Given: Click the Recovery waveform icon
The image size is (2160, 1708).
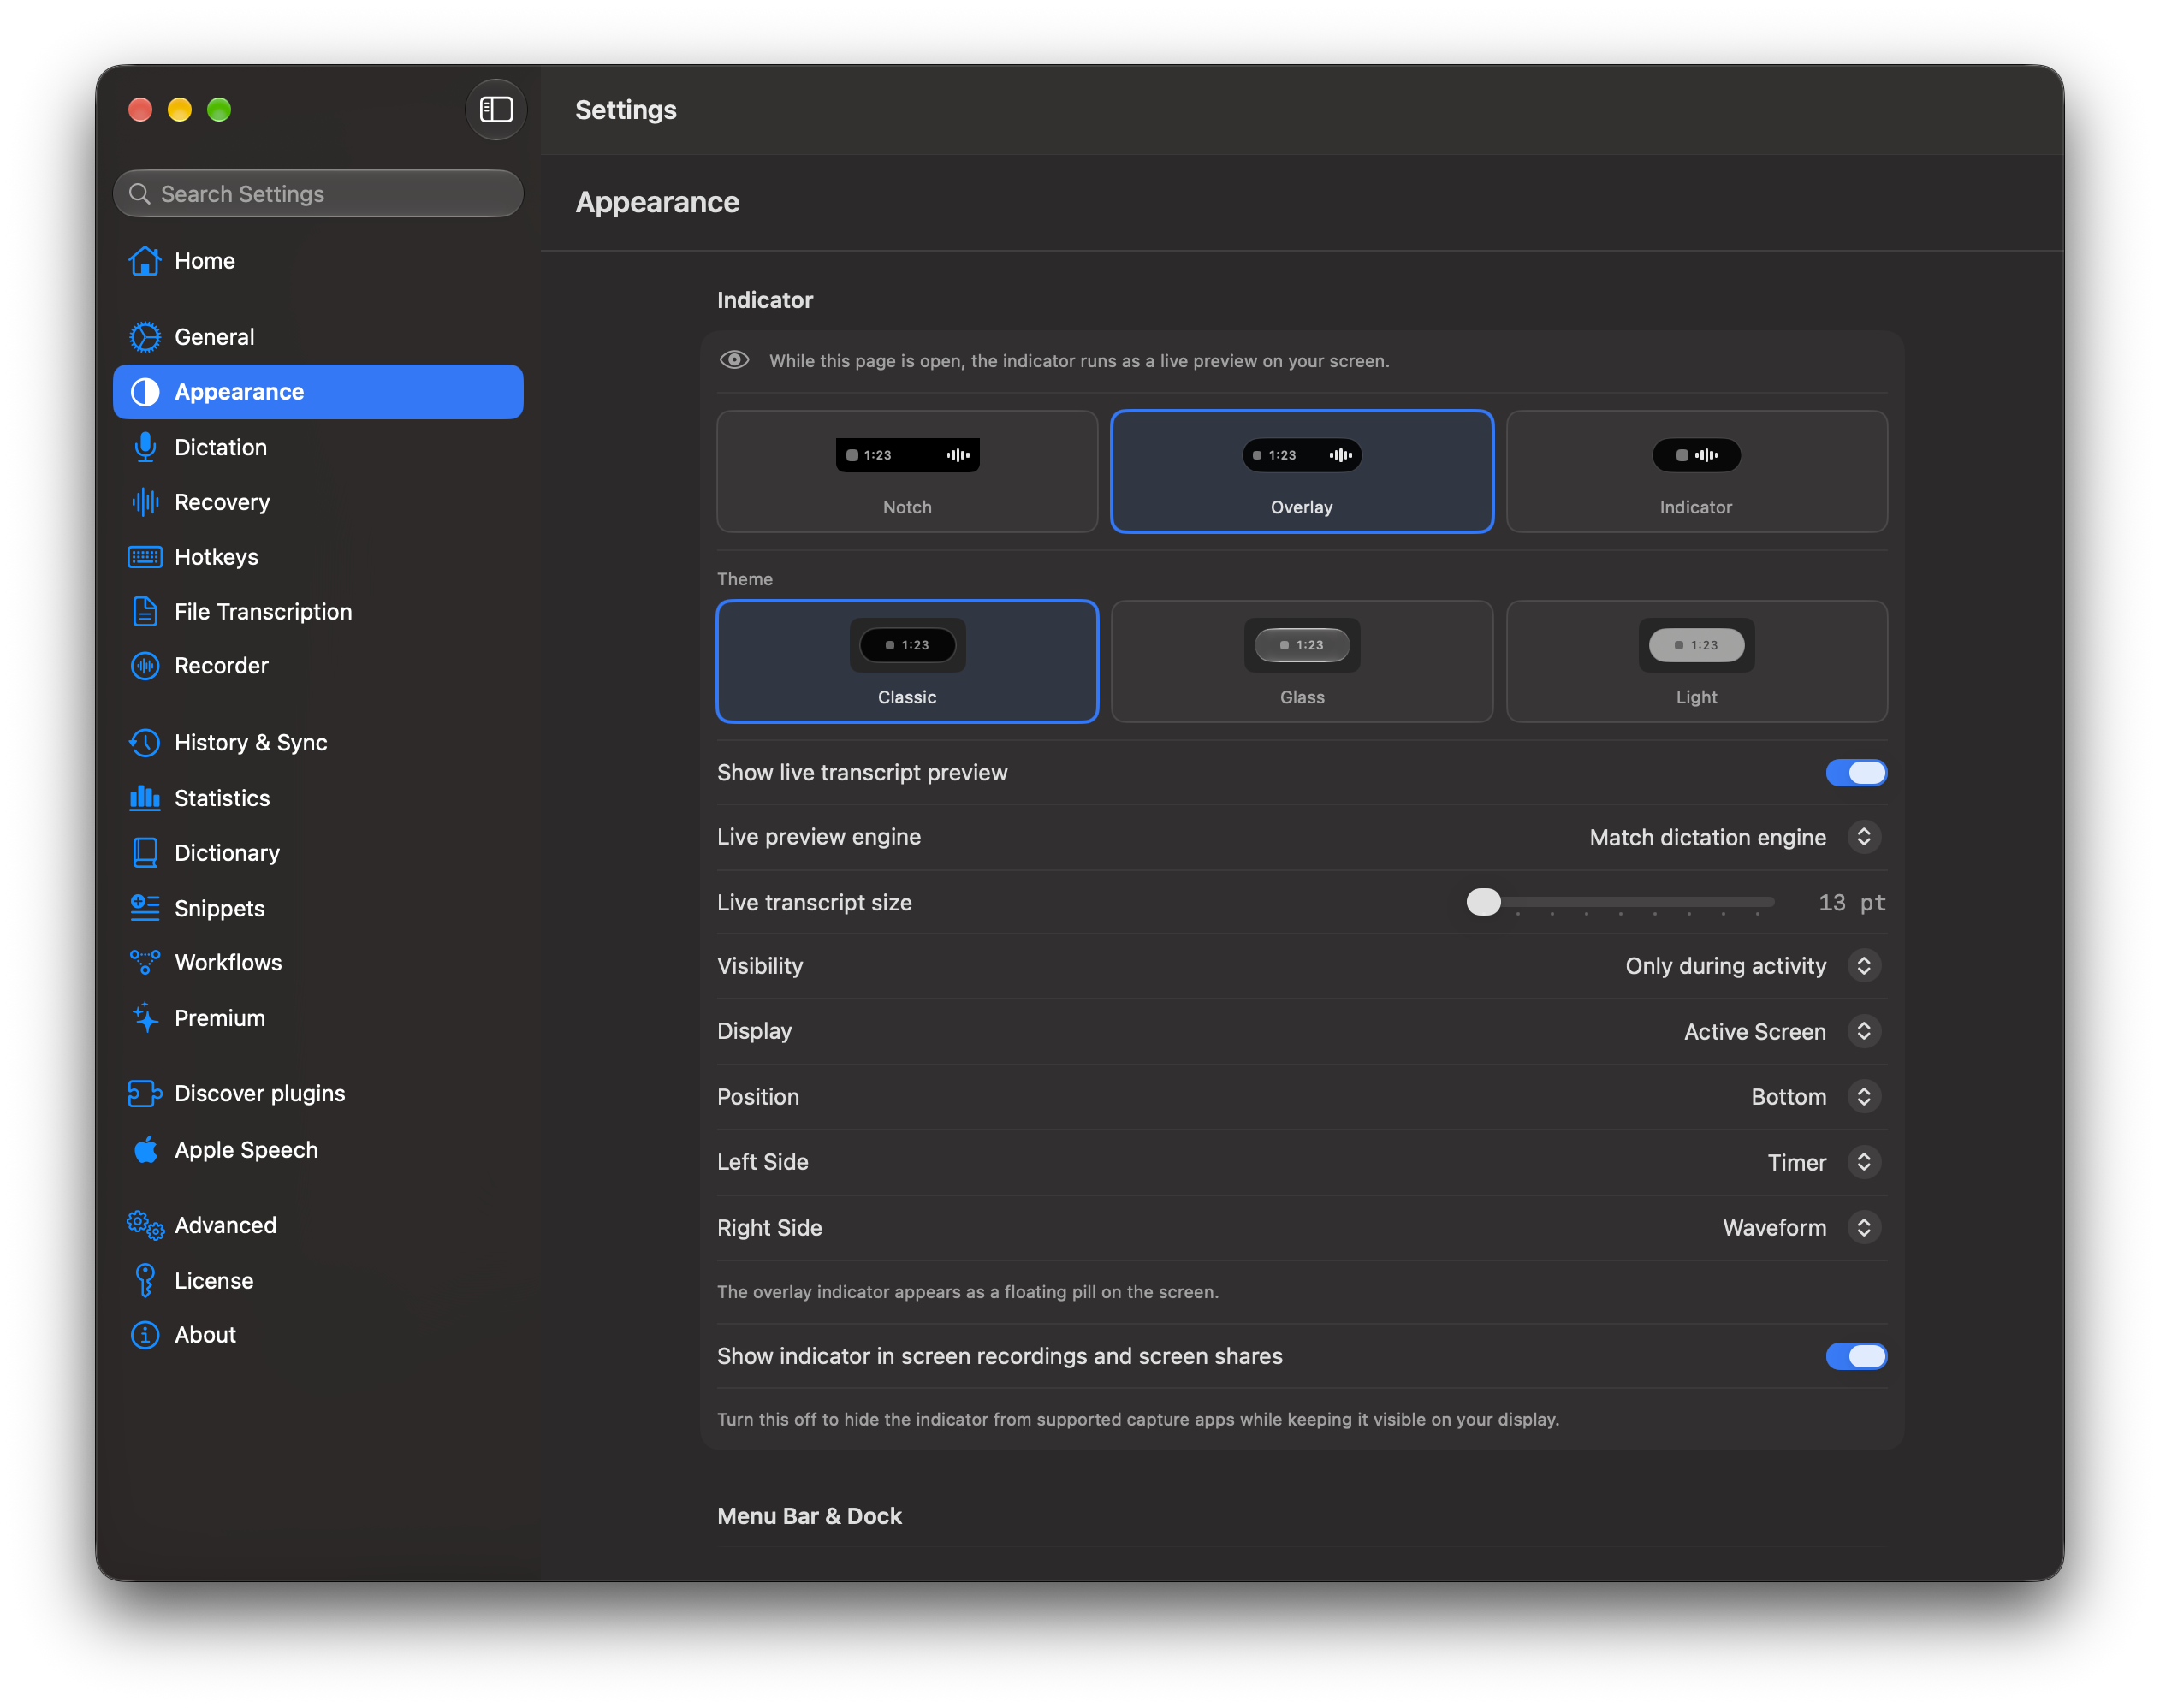Looking at the screenshot, I should pos(145,502).
